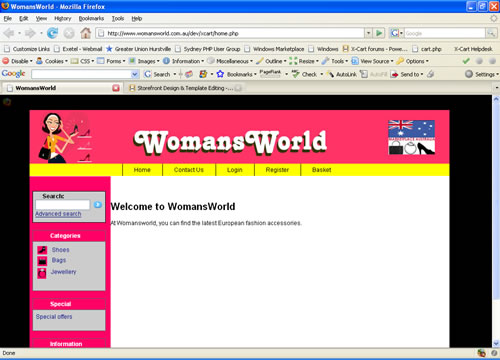
Task: Click Login in the yellow navigation bar
Action: coord(235,170)
